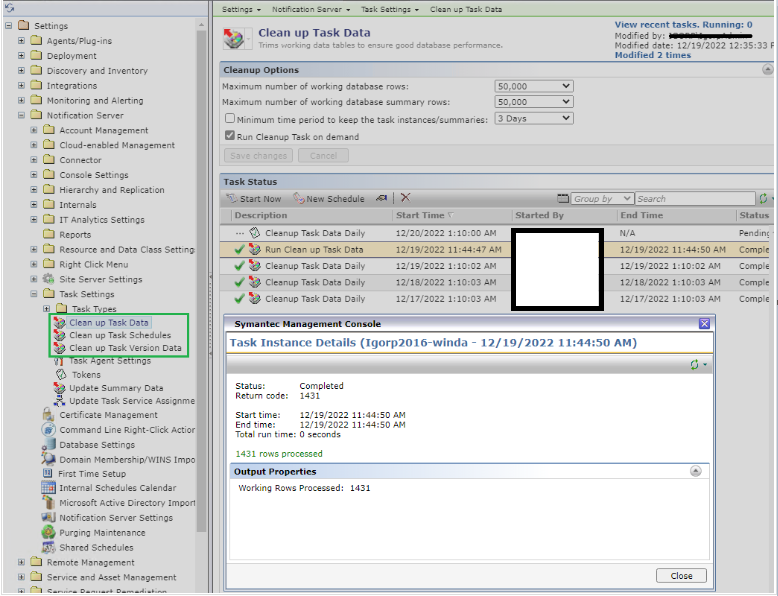Open the working database rows dropdown
778x596 pixels.
(x=534, y=87)
